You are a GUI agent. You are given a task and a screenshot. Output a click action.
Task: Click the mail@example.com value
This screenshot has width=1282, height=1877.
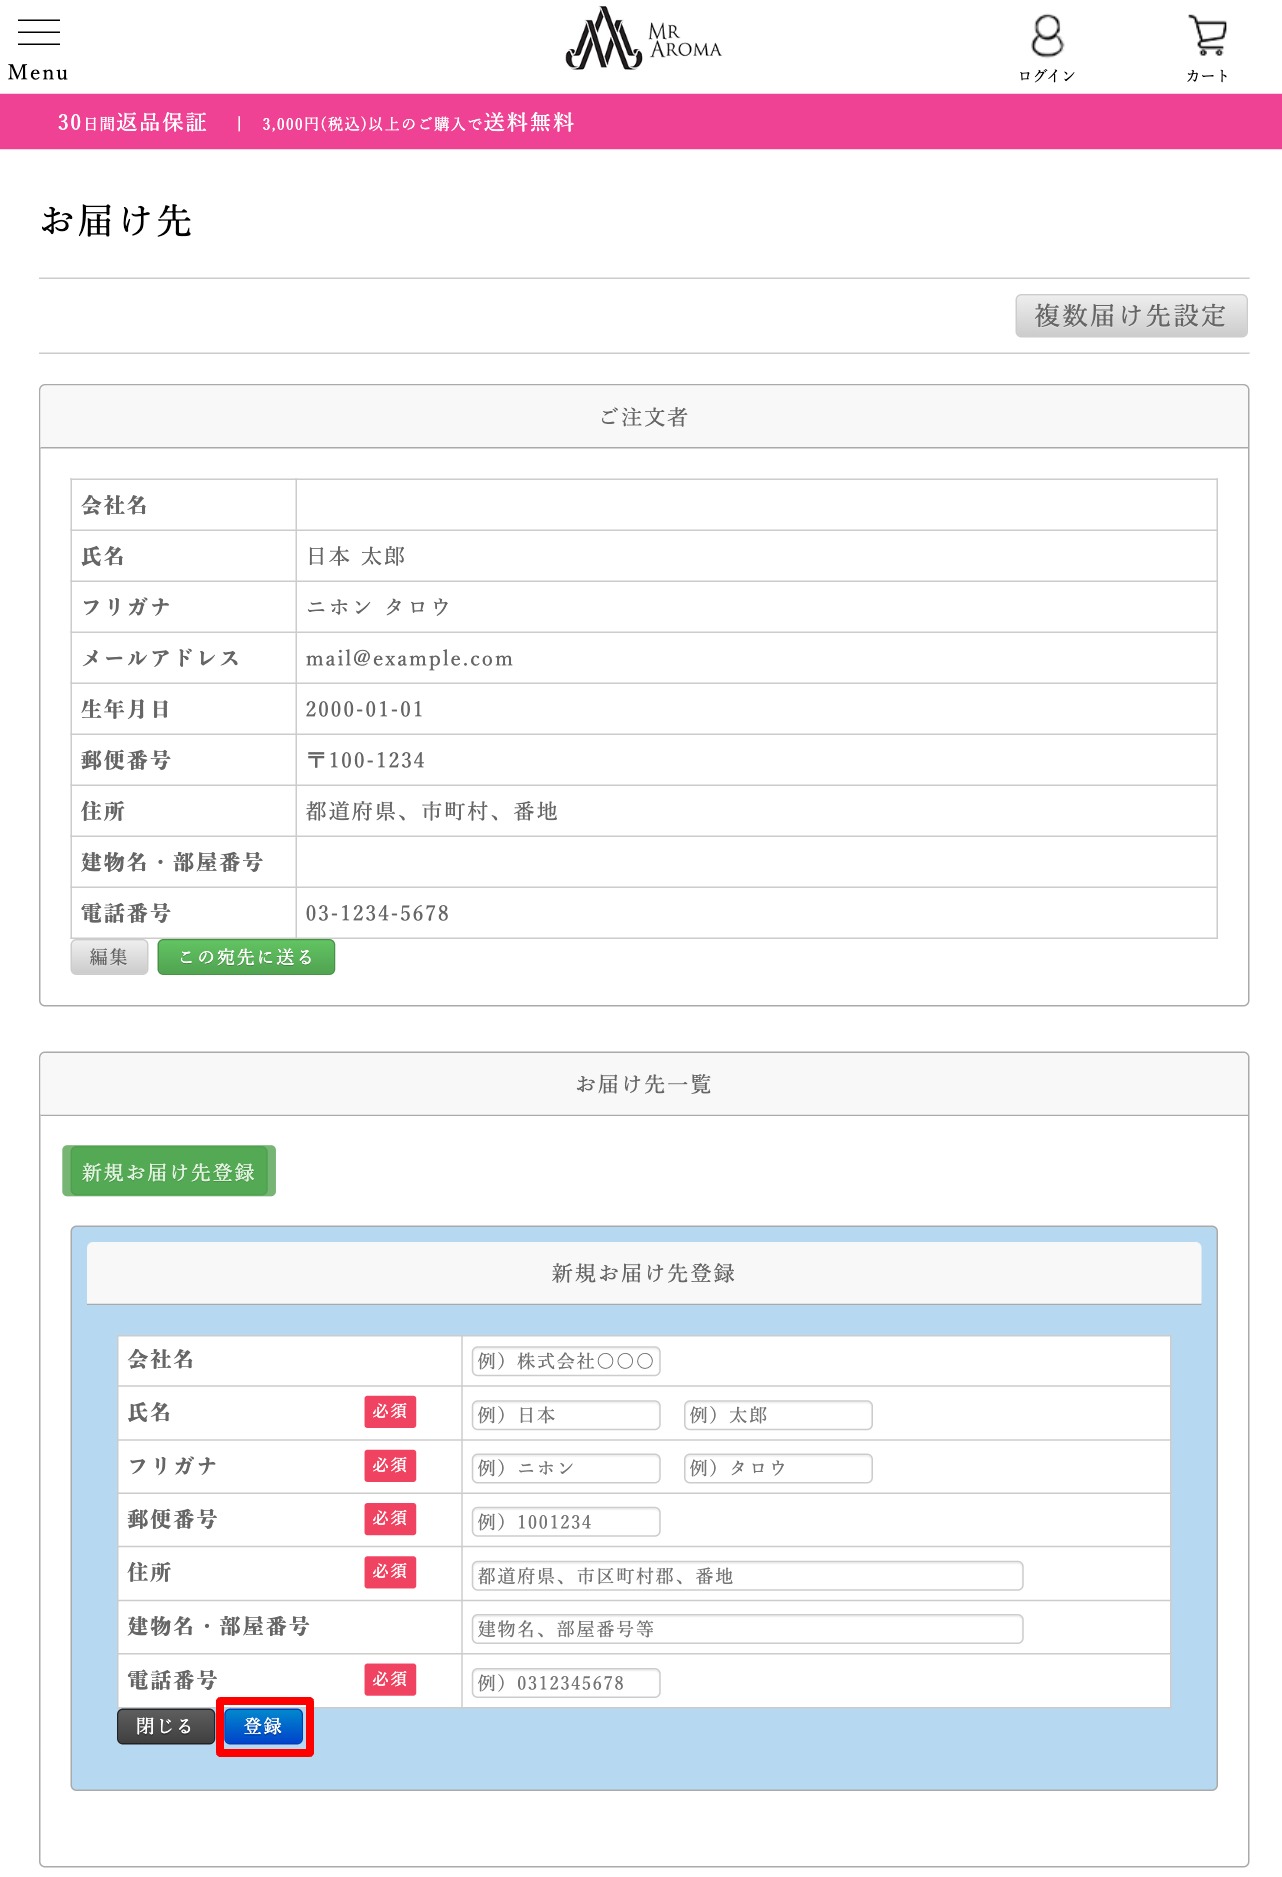(409, 658)
